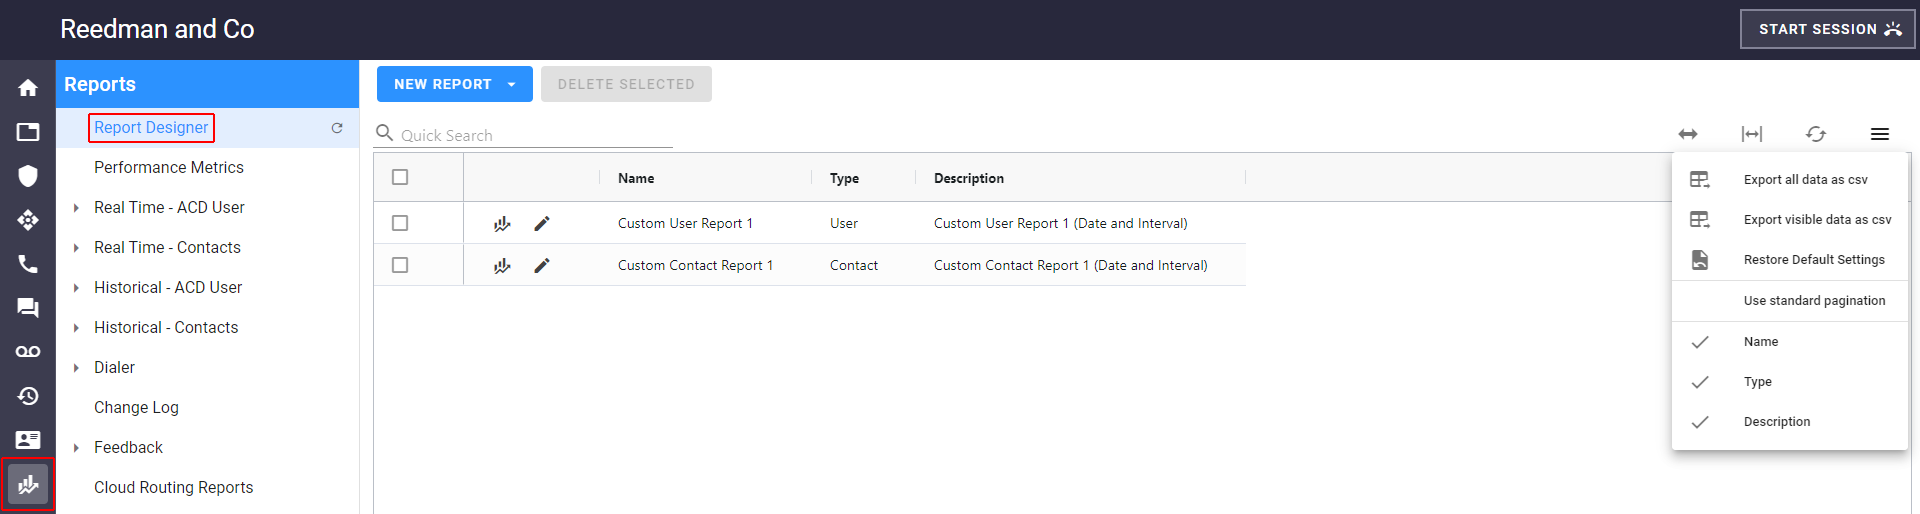
Task: Check the Custom Contact Report 1 checkbox
Action: [x=400, y=265]
